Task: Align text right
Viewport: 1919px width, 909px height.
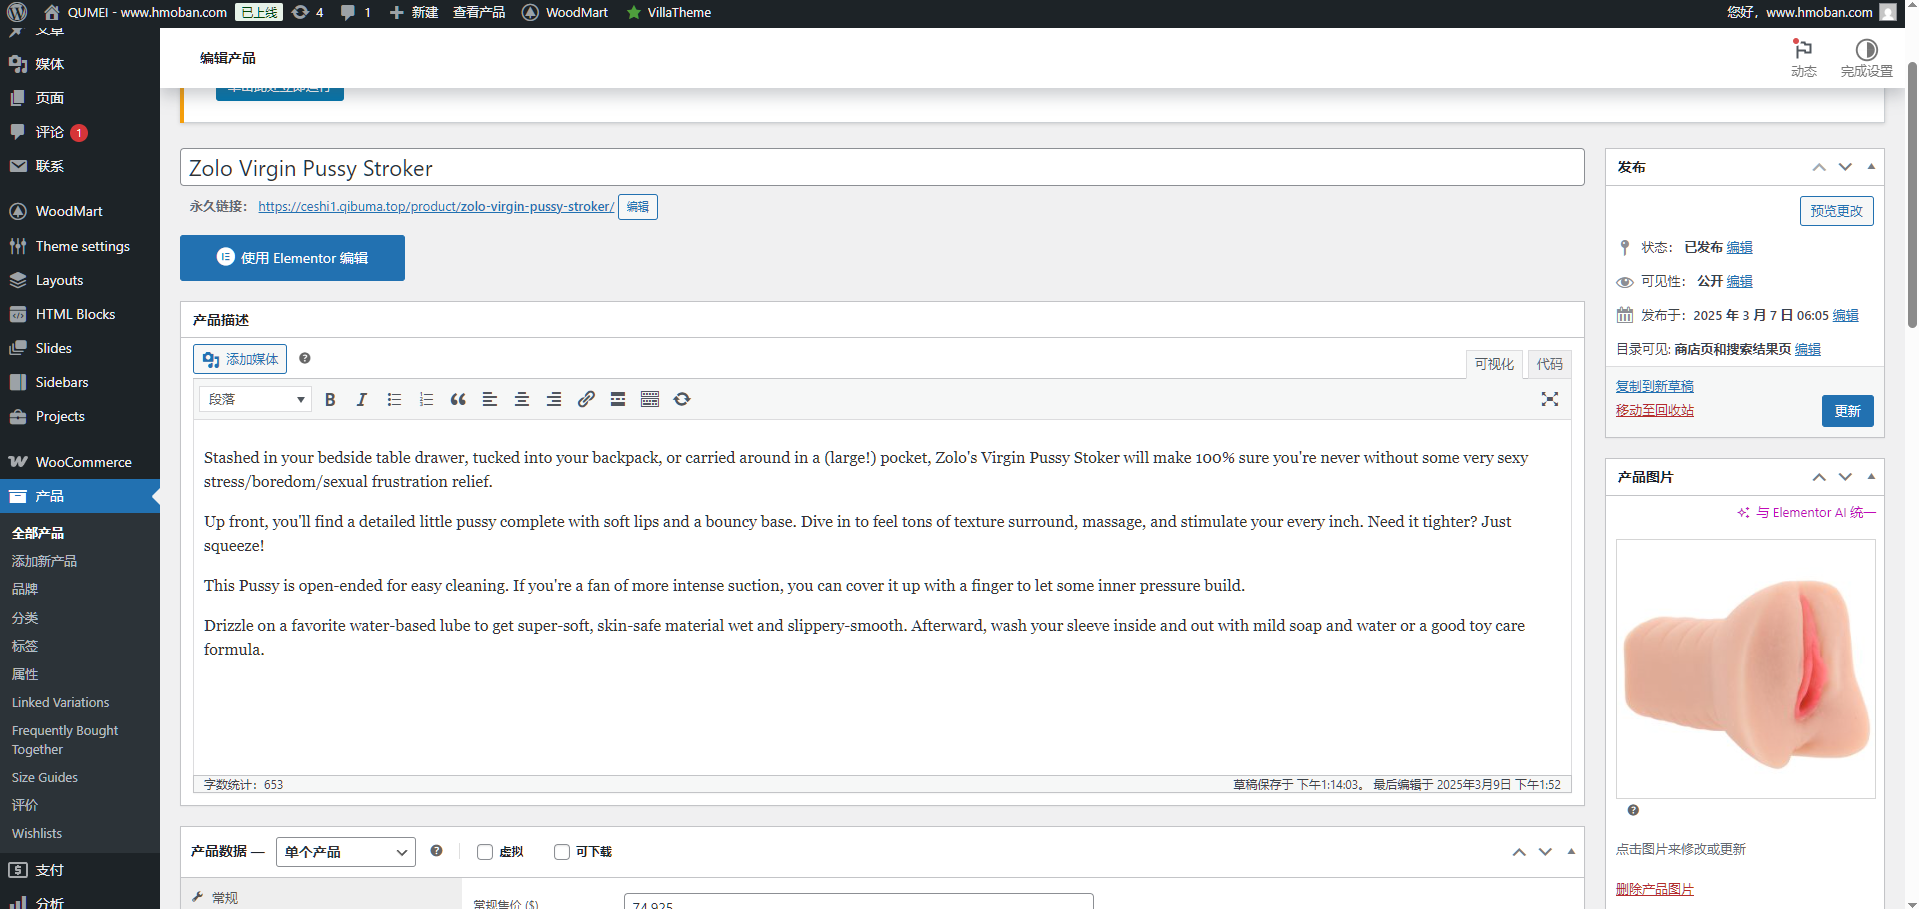Action: pos(554,399)
